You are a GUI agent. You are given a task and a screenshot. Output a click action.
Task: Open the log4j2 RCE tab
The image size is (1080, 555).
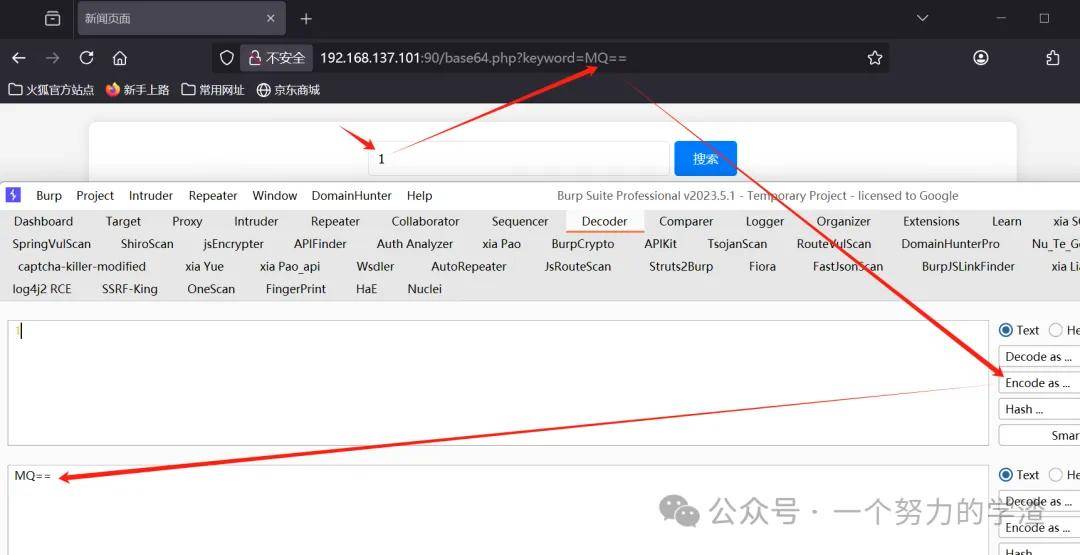tap(42, 289)
